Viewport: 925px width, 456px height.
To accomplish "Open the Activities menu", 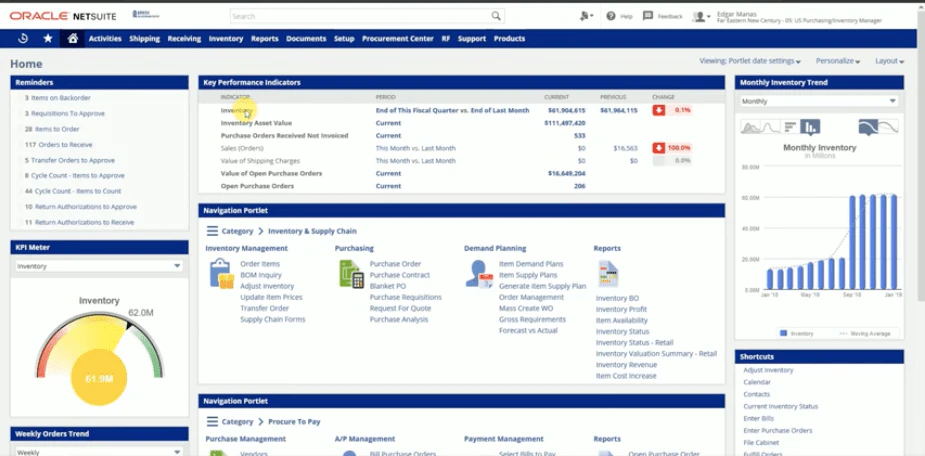I will tap(105, 38).
